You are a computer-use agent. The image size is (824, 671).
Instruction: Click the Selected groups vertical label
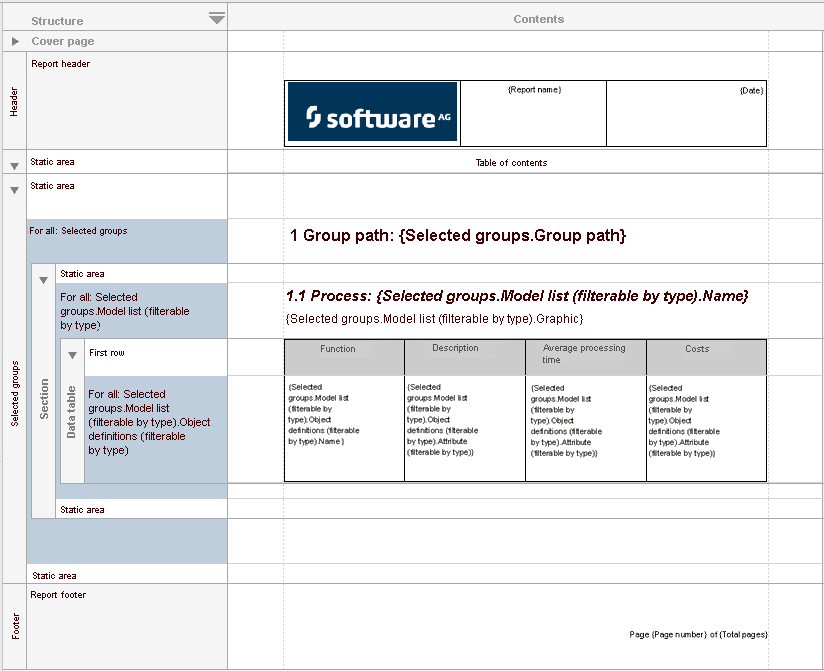pos(15,393)
